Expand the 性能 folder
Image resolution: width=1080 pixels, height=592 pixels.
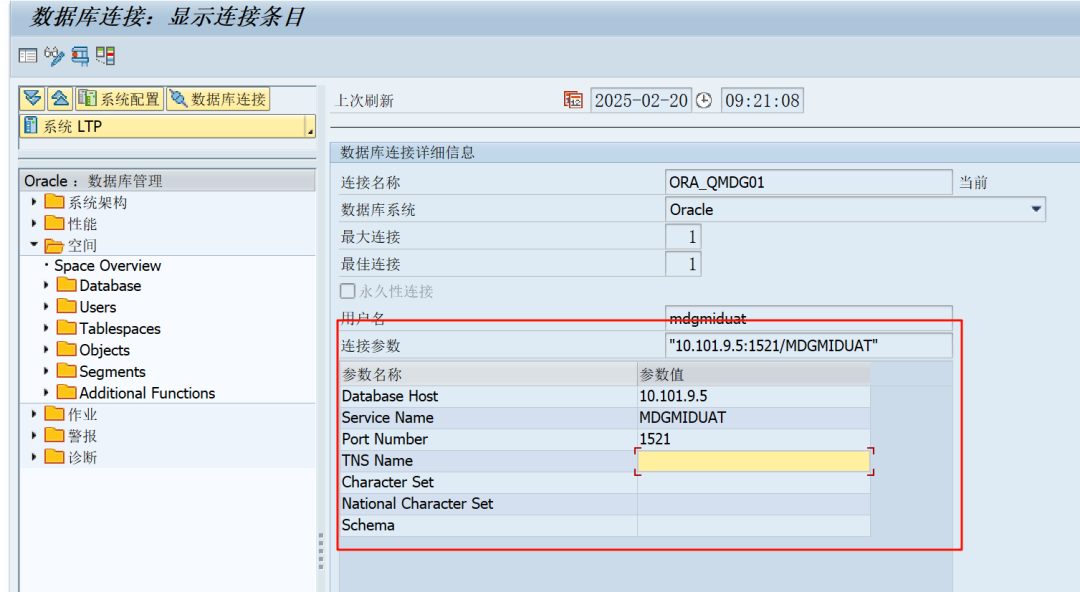click(34, 223)
